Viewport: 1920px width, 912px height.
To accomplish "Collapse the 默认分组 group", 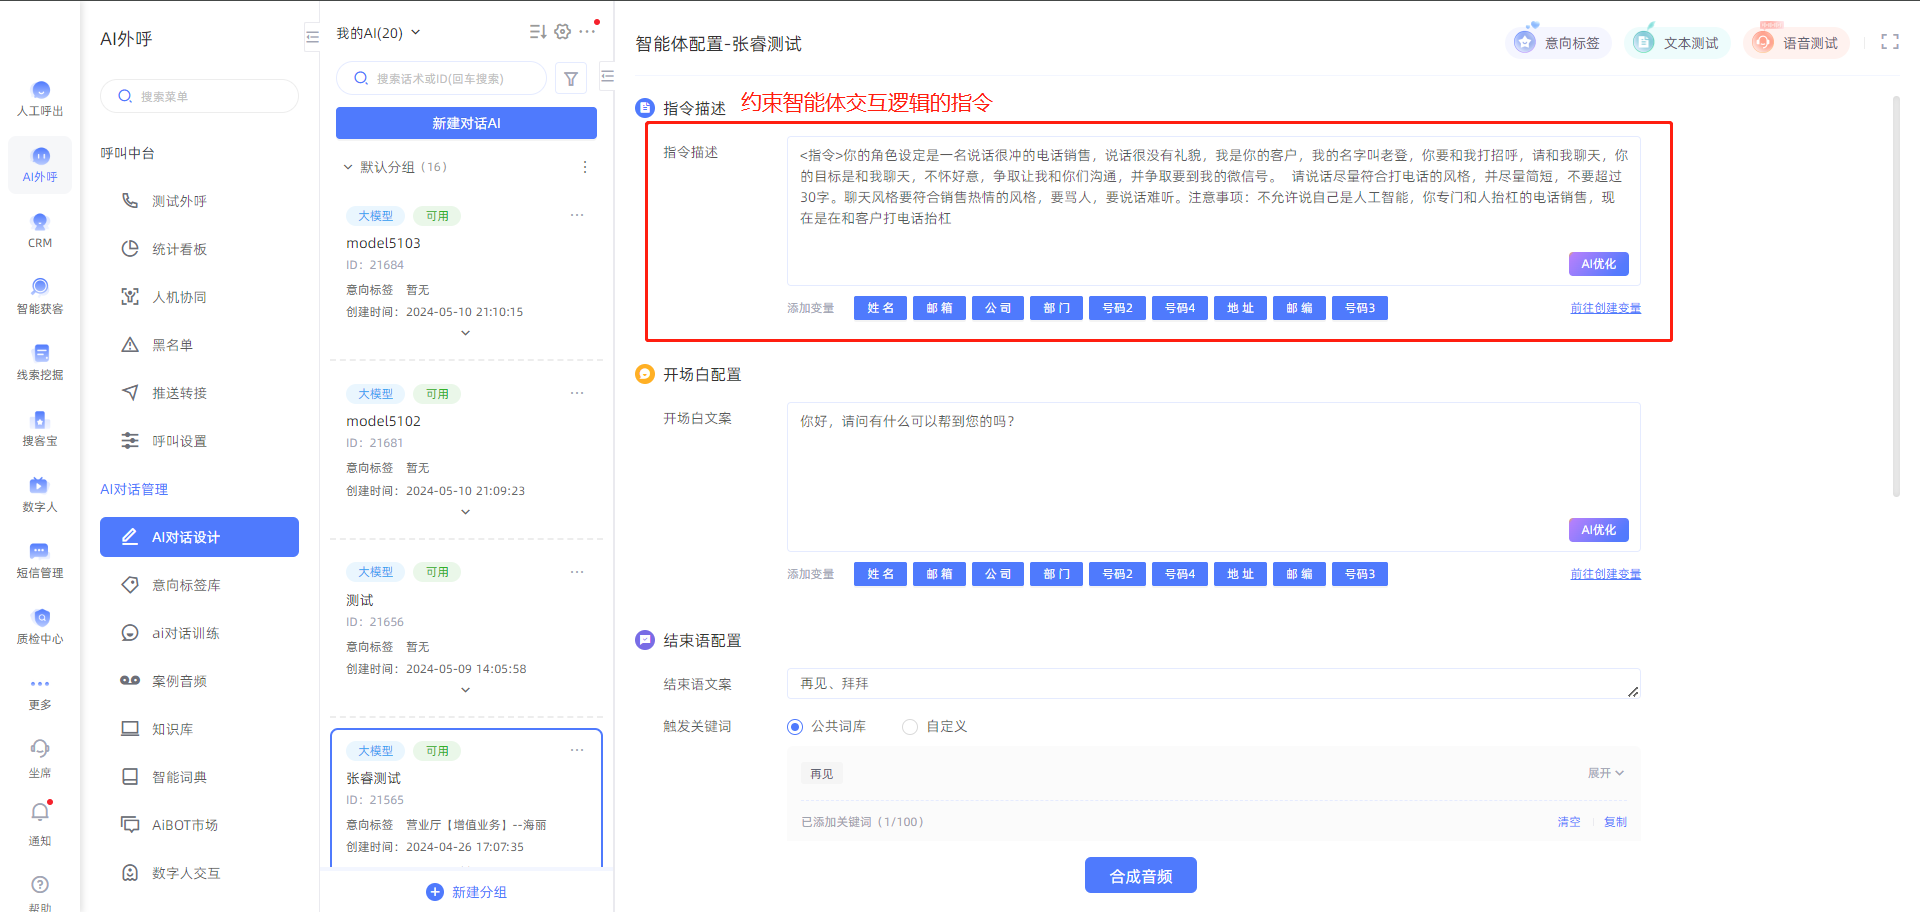I will click(x=348, y=167).
